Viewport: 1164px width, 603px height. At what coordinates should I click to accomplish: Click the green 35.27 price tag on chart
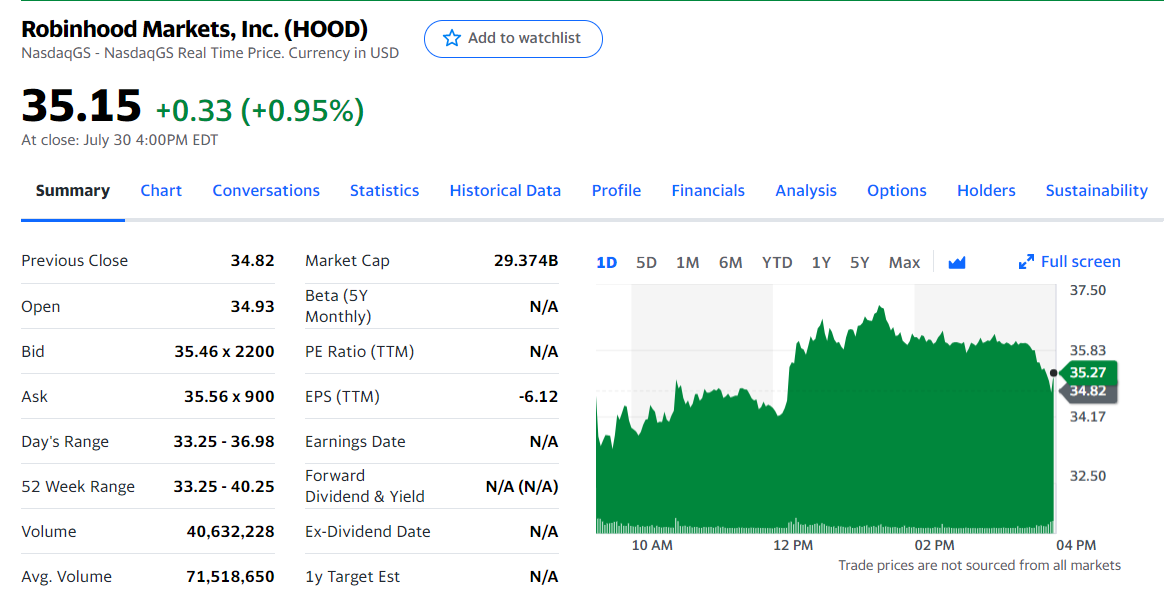pyautogui.click(x=1088, y=372)
